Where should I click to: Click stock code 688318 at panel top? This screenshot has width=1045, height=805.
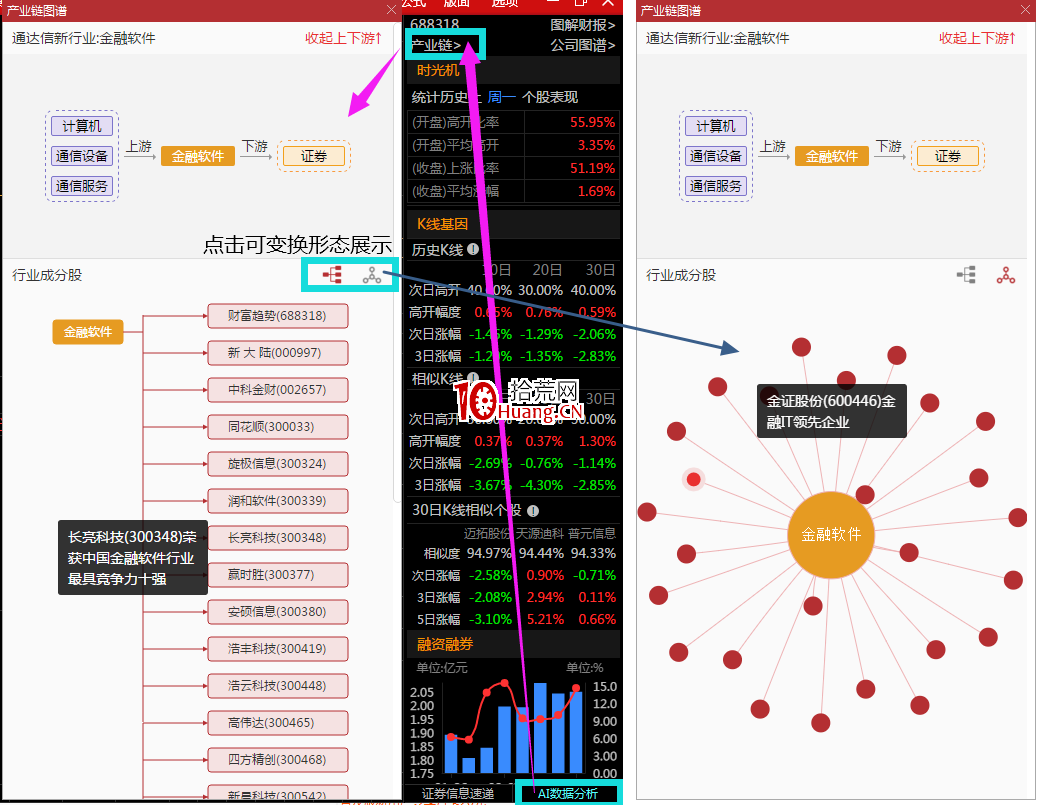[x=435, y=24]
